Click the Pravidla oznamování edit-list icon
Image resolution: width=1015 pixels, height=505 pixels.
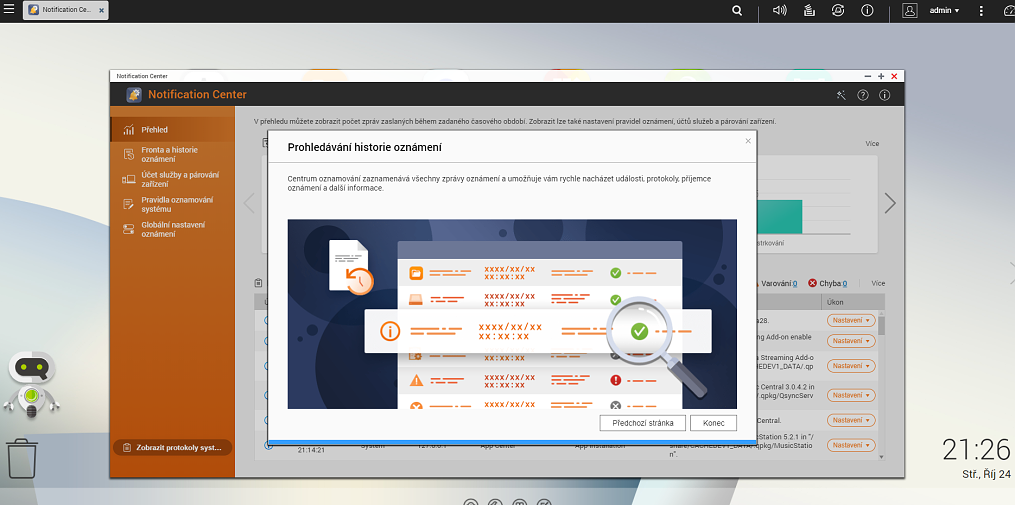coord(129,205)
